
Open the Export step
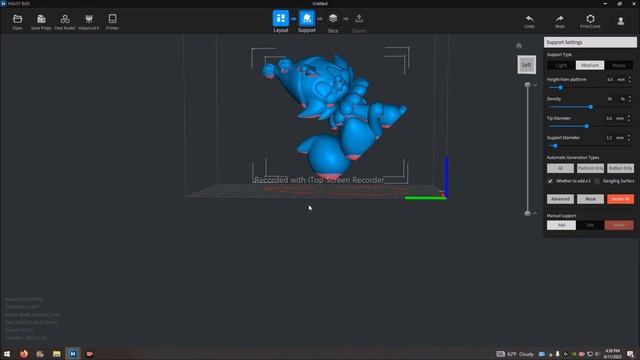pyautogui.click(x=359, y=22)
